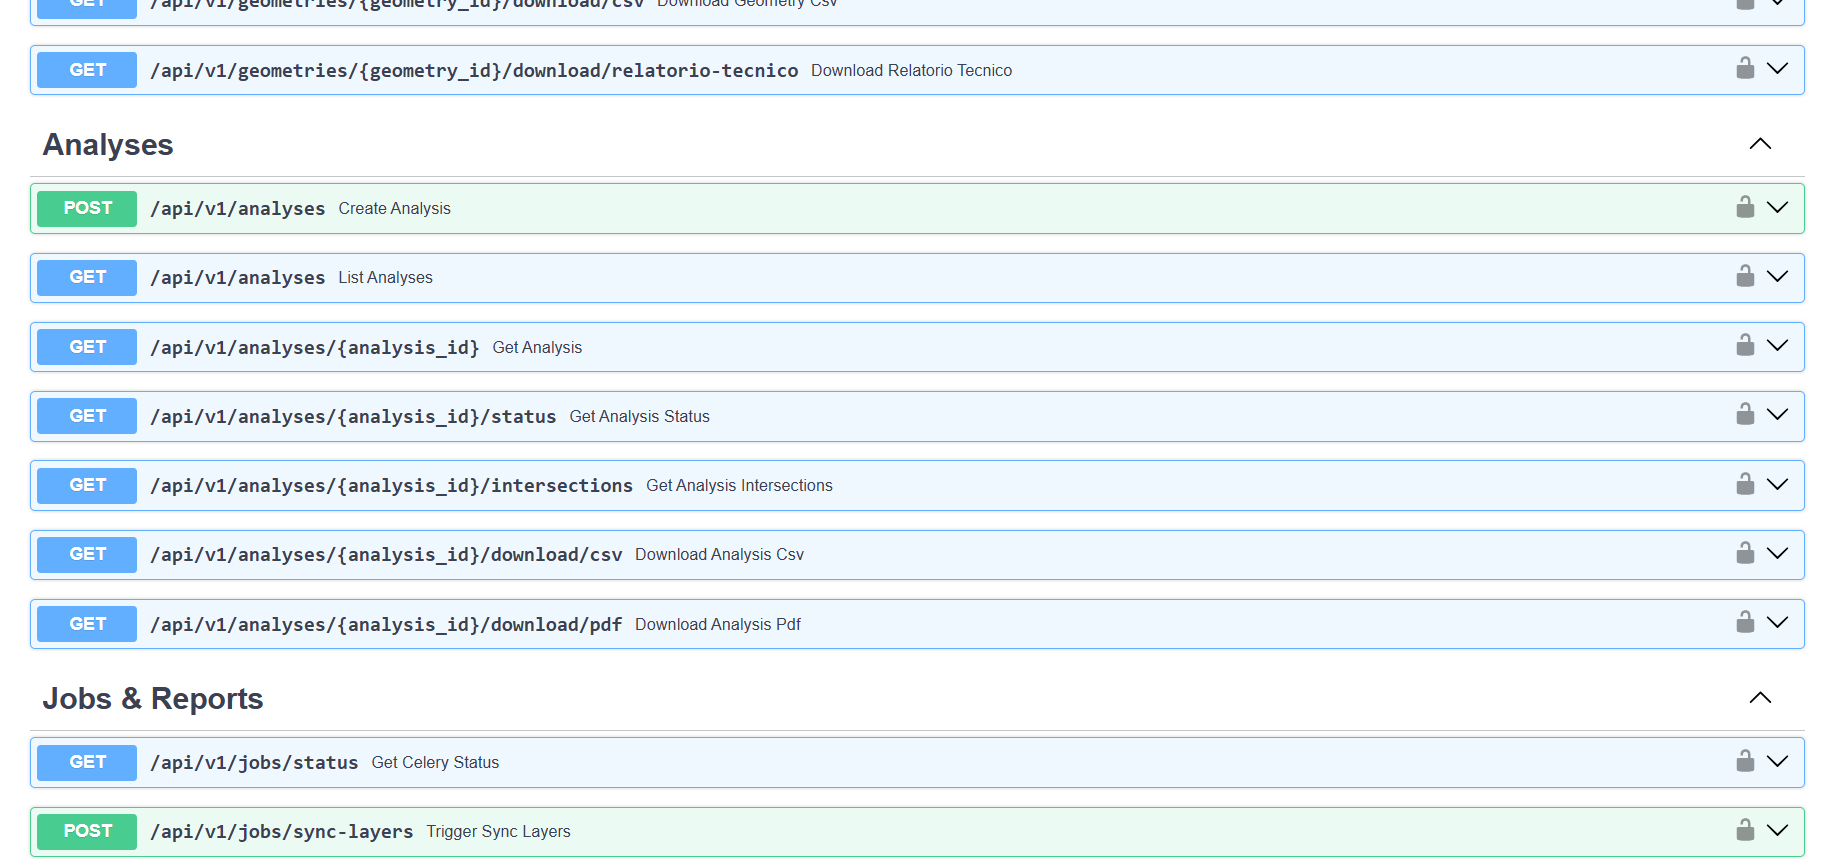
Task: Click the lock icon for Download Relatorio Tecnico
Action: click(1745, 68)
